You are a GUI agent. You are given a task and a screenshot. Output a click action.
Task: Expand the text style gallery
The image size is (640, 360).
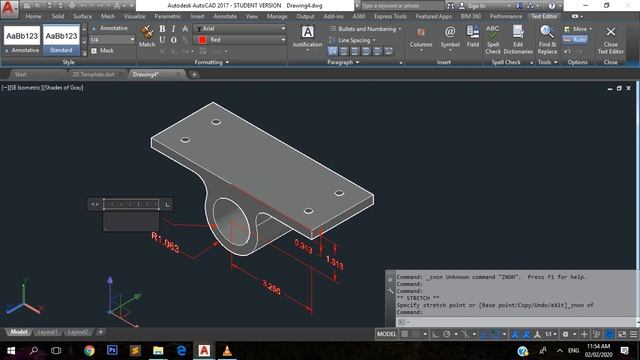(84, 53)
